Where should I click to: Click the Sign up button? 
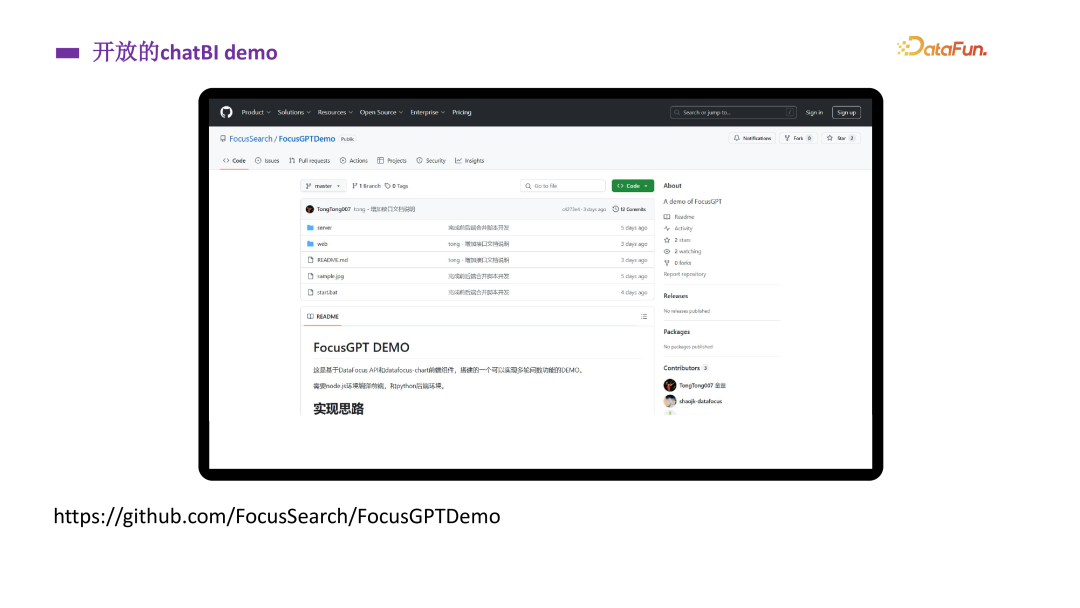click(x=846, y=112)
